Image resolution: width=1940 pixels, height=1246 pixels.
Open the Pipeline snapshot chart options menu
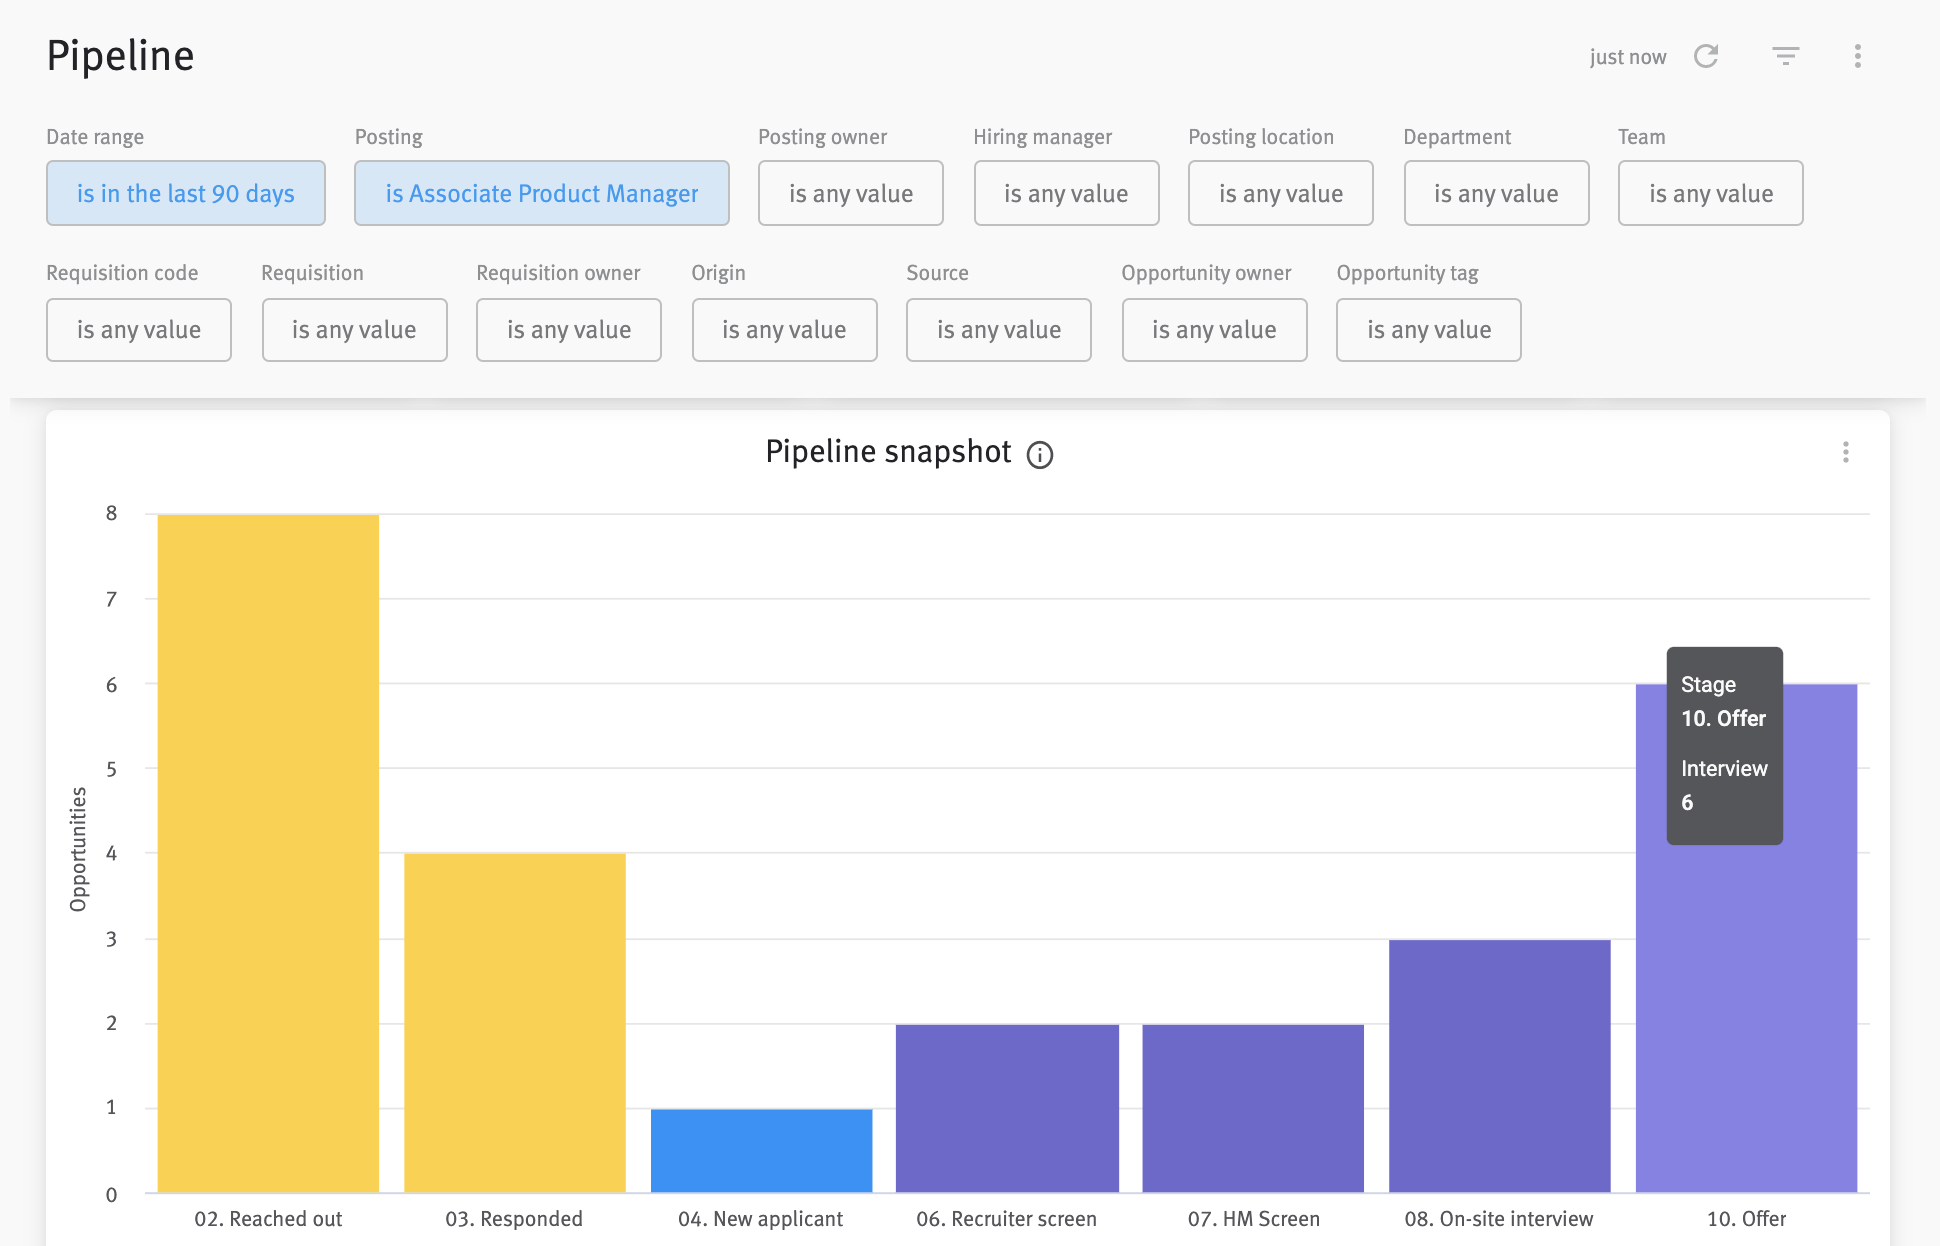pos(1845,453)
